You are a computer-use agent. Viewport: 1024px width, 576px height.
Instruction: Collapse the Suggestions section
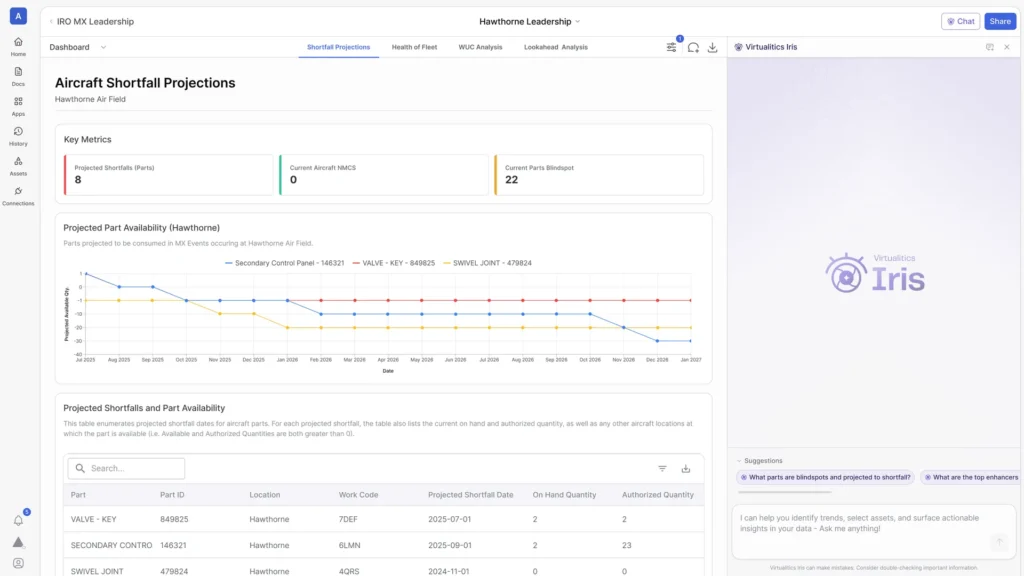click(739, 461)
